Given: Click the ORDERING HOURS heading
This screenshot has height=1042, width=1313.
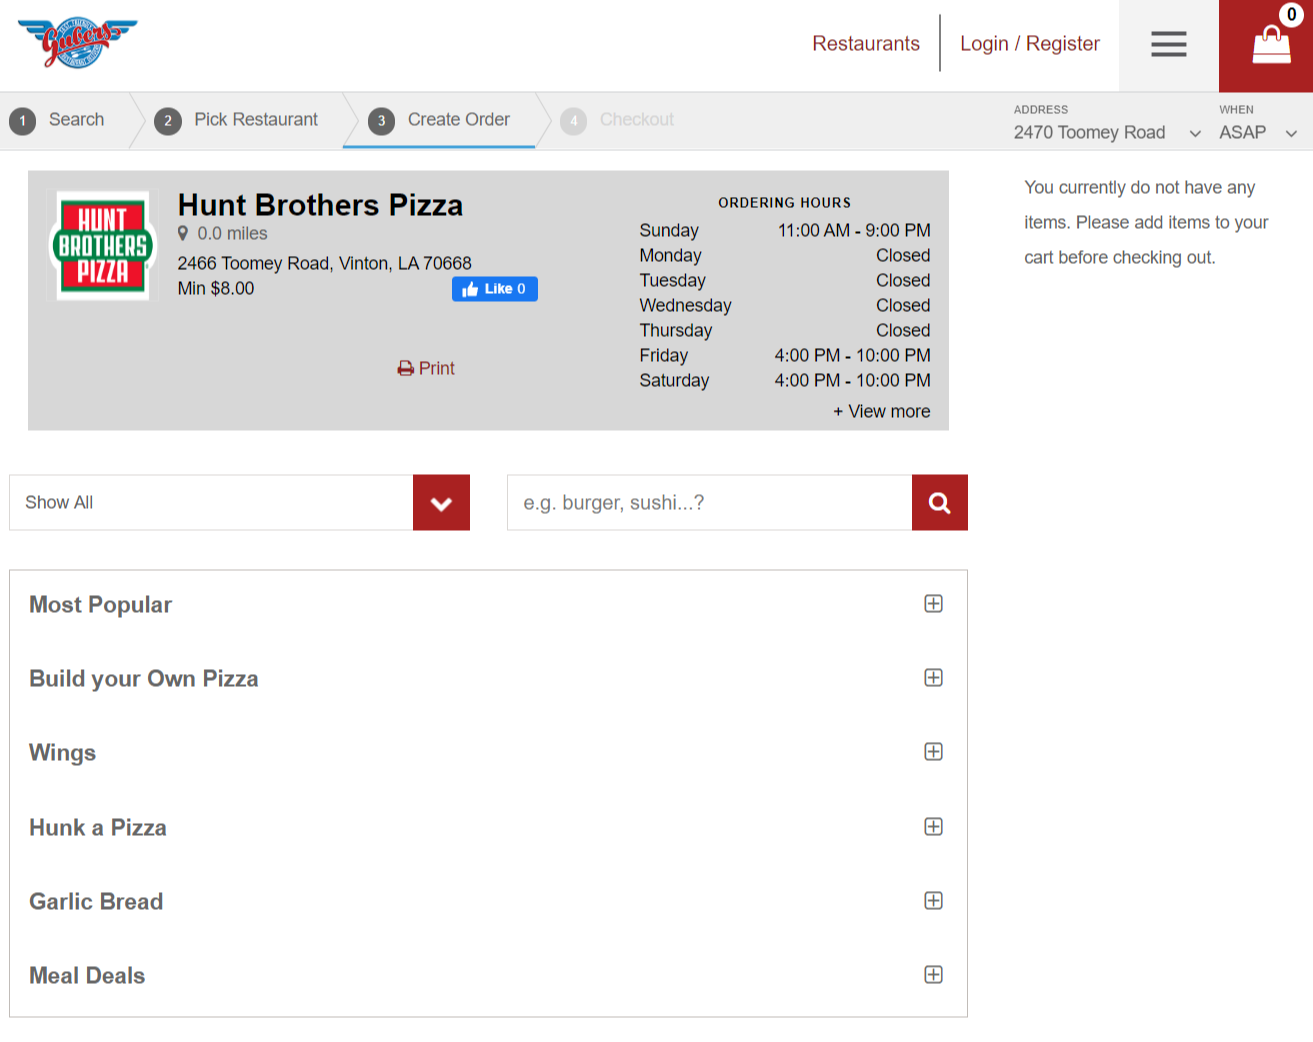Looking at the screenshot, I should pos(784,203).
